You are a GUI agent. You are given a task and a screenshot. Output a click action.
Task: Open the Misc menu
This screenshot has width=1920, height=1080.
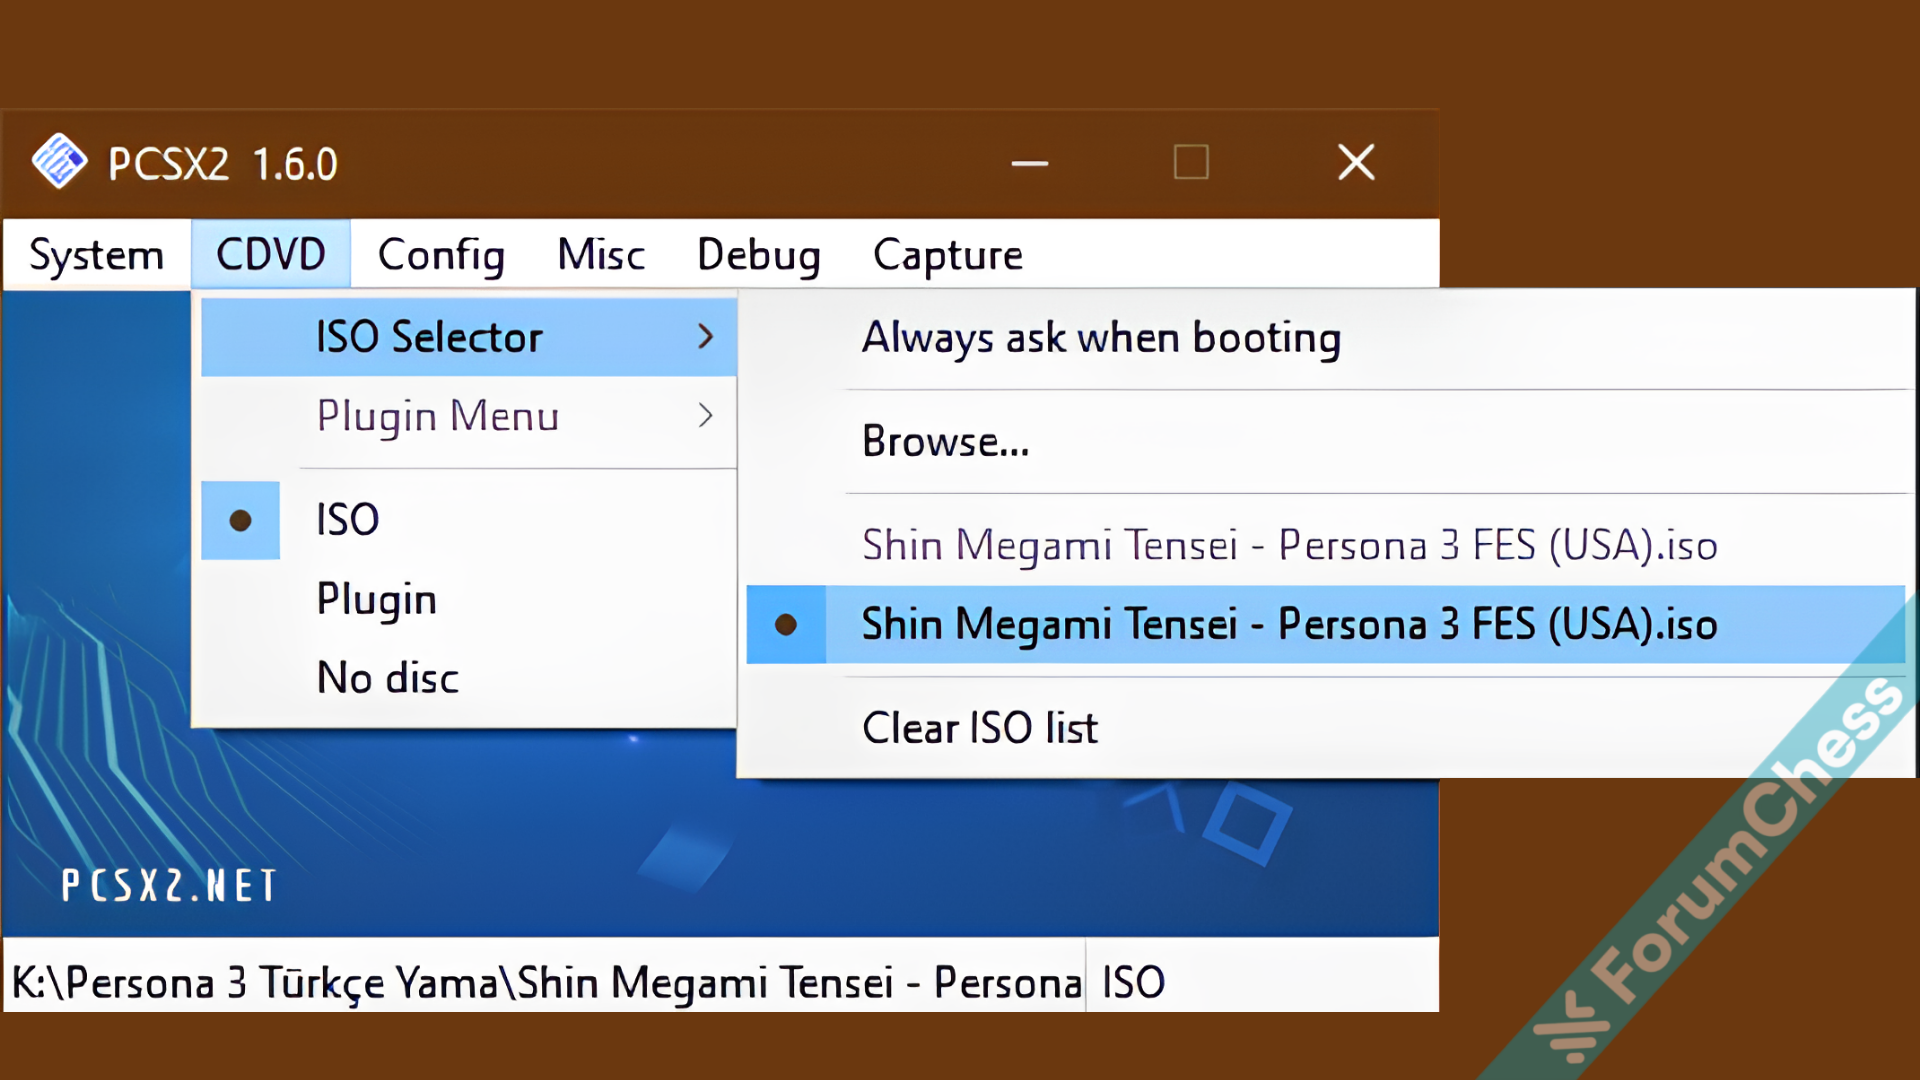click(x=601, y=255)
